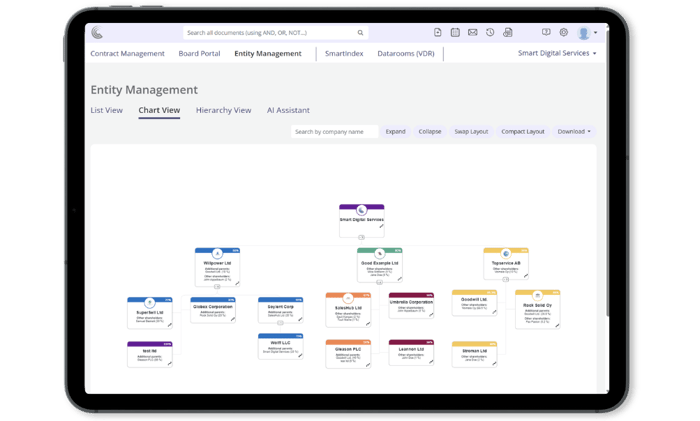Image resolution: width=700 pixels, height=421 pixels.
Task: Select the SuperSell Ltd node title
Action: tap(150, 313)
